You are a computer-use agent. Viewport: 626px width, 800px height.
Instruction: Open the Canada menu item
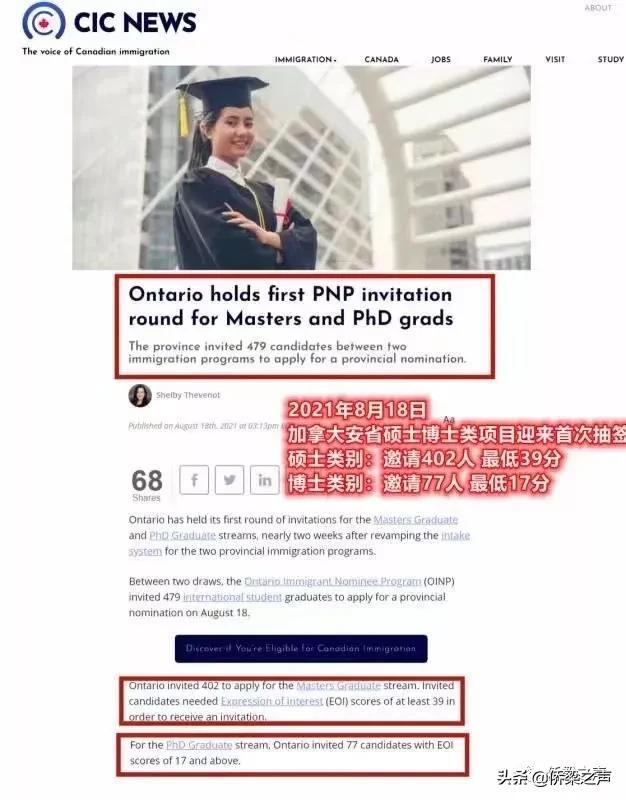(x=382, y=59)
